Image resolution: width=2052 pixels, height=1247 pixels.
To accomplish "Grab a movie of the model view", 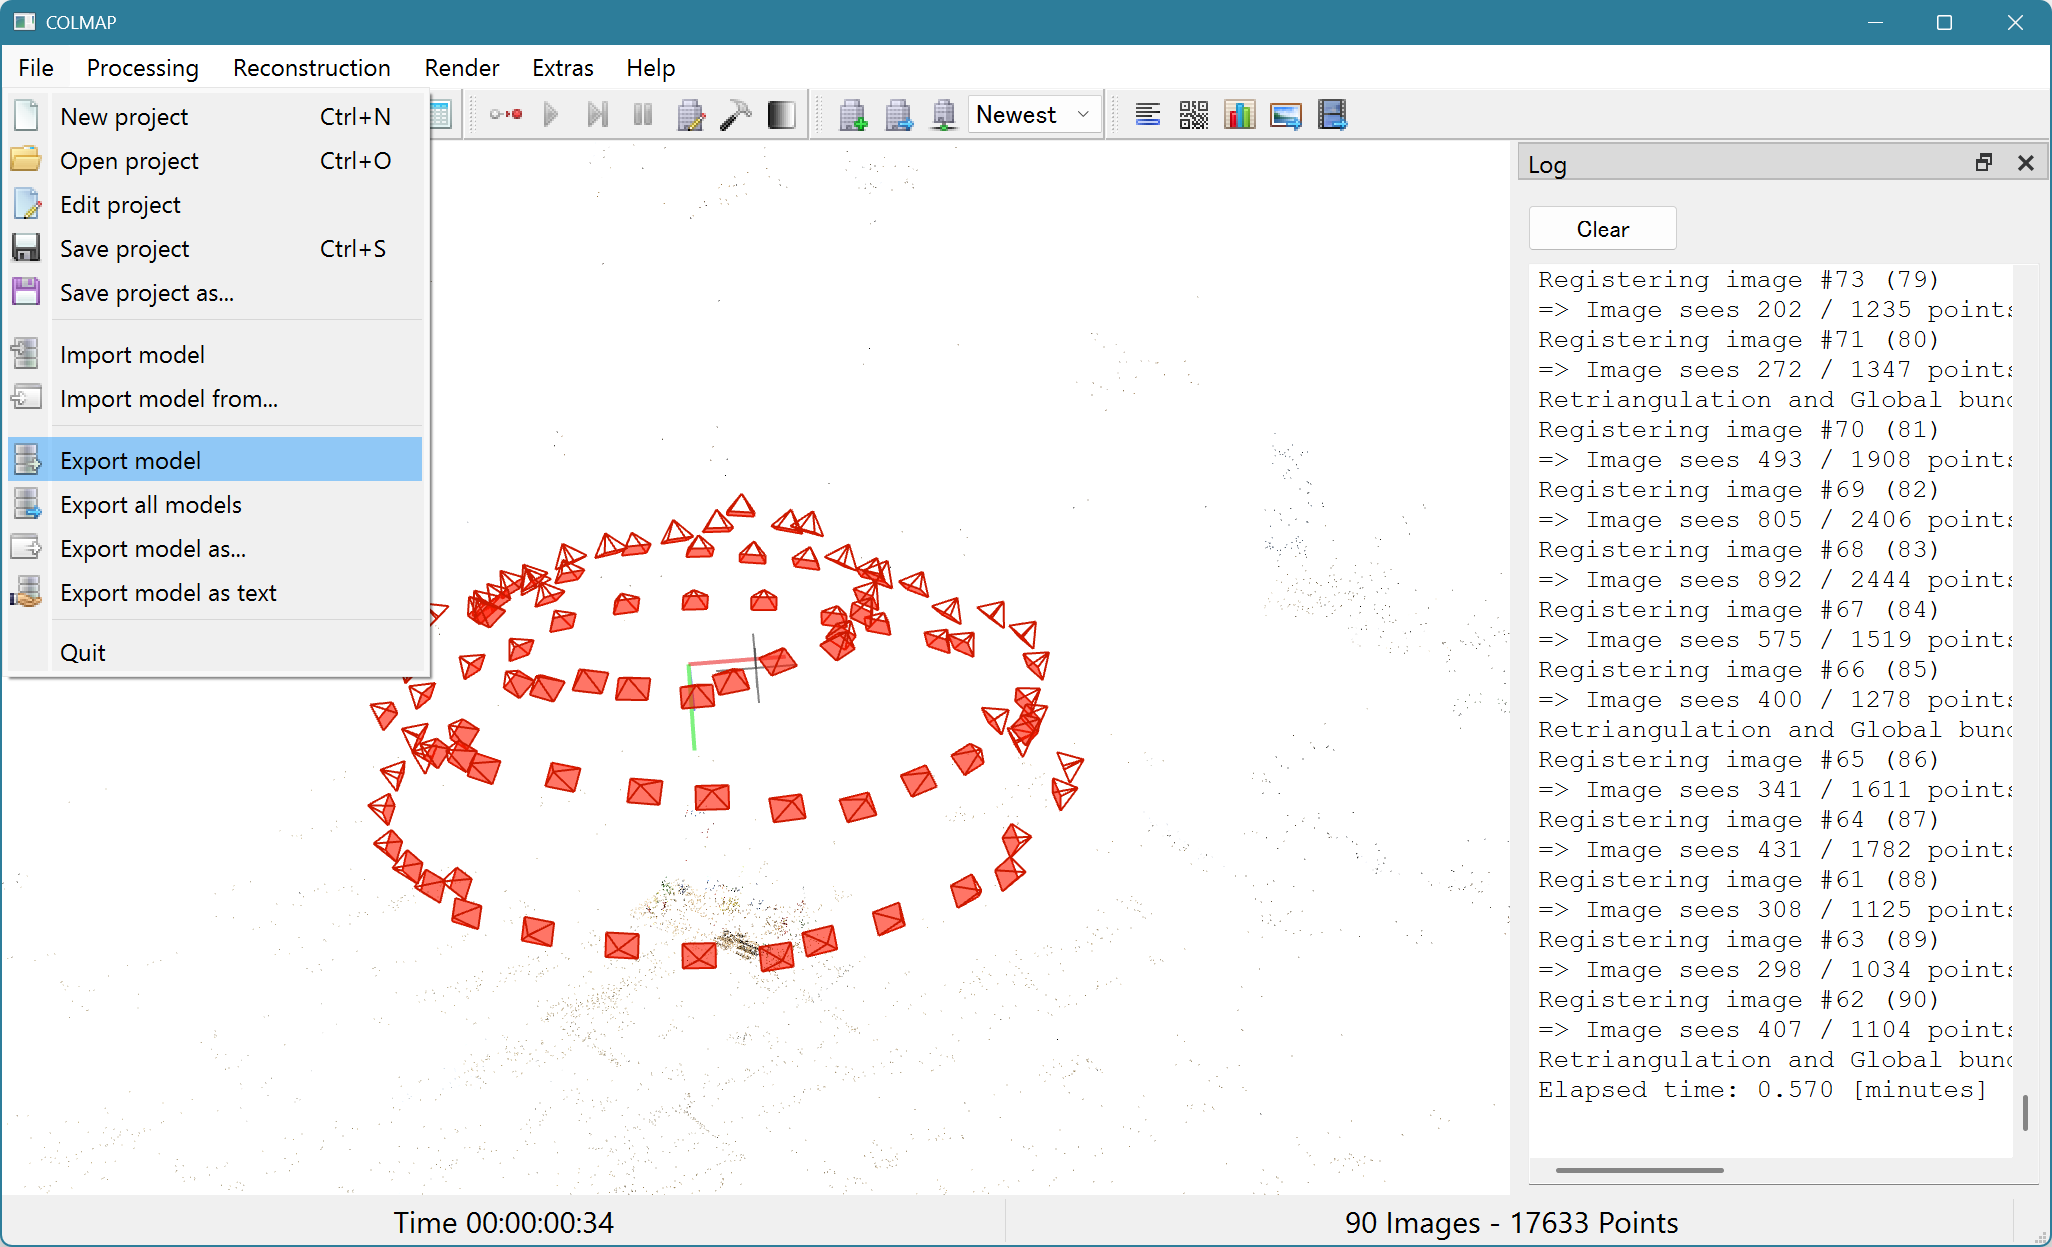I will pyautogui.click(x=1331, y=114).
